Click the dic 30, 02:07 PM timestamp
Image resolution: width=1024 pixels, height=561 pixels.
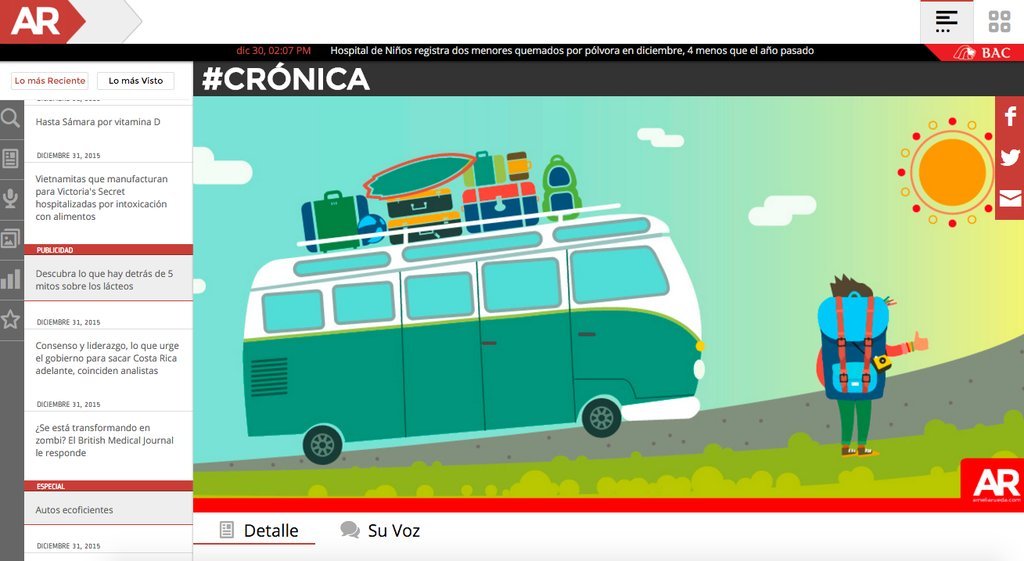click(x=274, y=51)
